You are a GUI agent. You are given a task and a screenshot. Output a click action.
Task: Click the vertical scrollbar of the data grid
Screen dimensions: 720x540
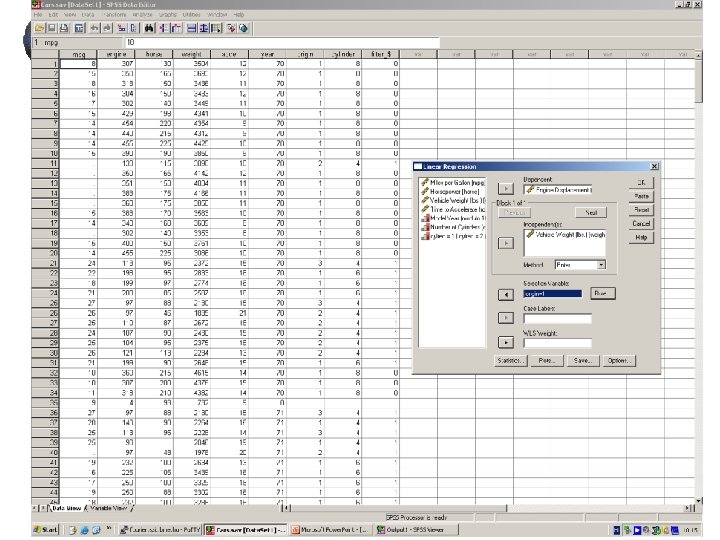(x=698, y=277)
